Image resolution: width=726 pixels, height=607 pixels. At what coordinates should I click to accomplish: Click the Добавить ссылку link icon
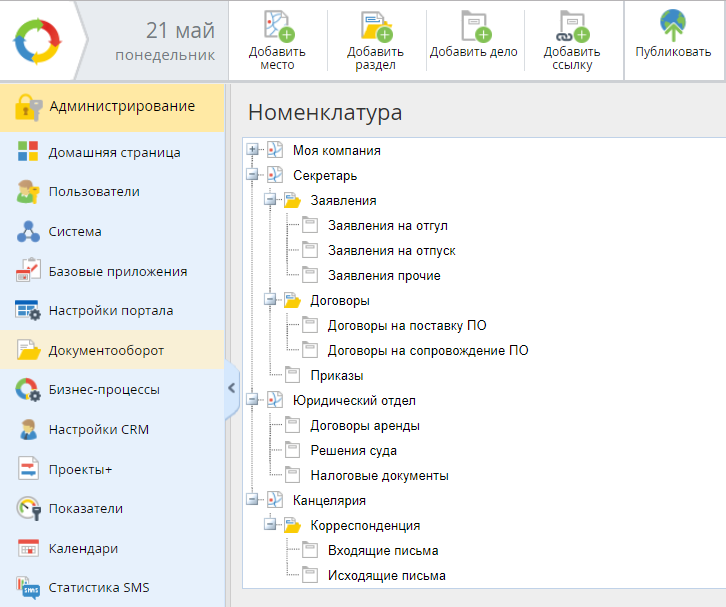click(573, 26)
